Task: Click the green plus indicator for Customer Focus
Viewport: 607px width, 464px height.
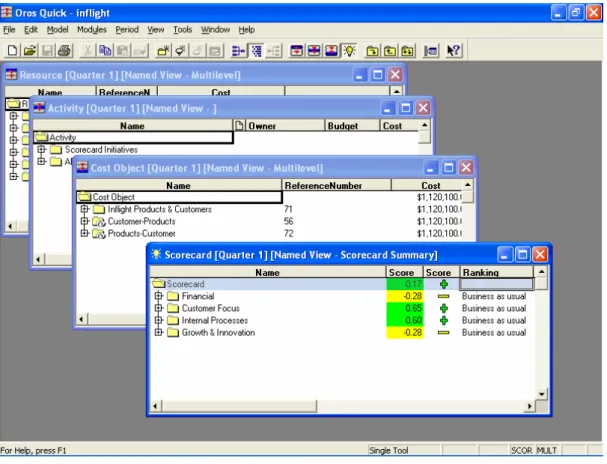Action: (x=444, y=308)
